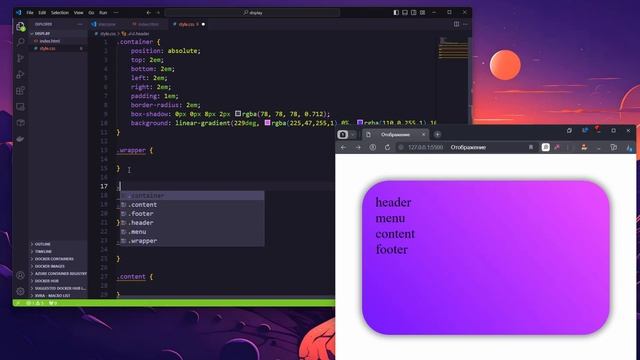Open the Explorer panel ellipsis menu
This screenshot has width=640, height=360.
pyautogui.click(x=80, y=24)
